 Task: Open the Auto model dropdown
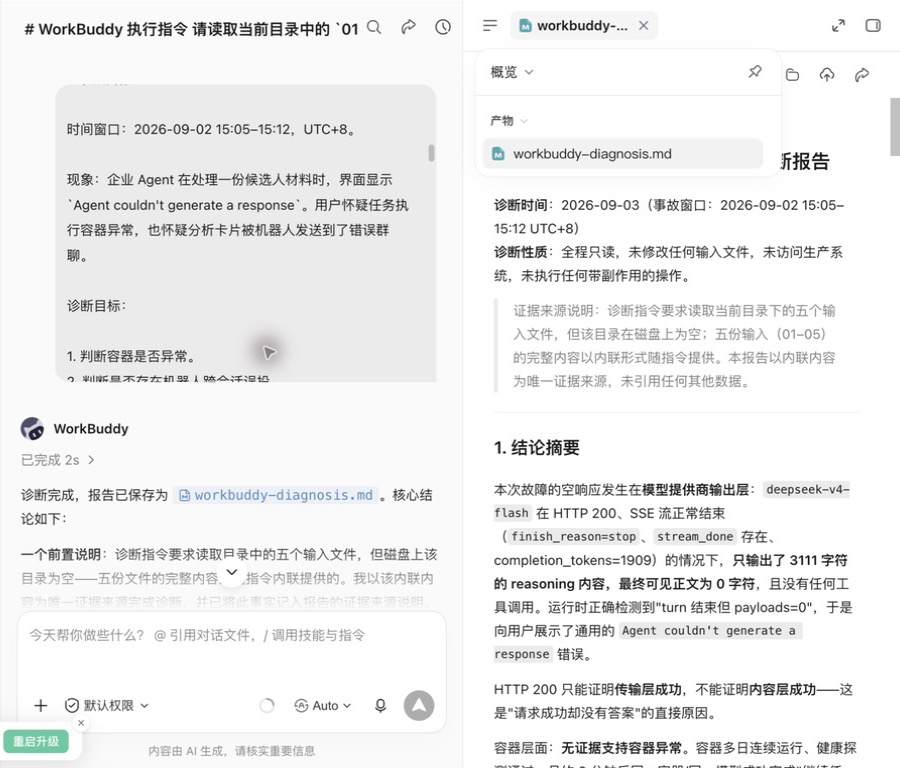coord(323,705)
